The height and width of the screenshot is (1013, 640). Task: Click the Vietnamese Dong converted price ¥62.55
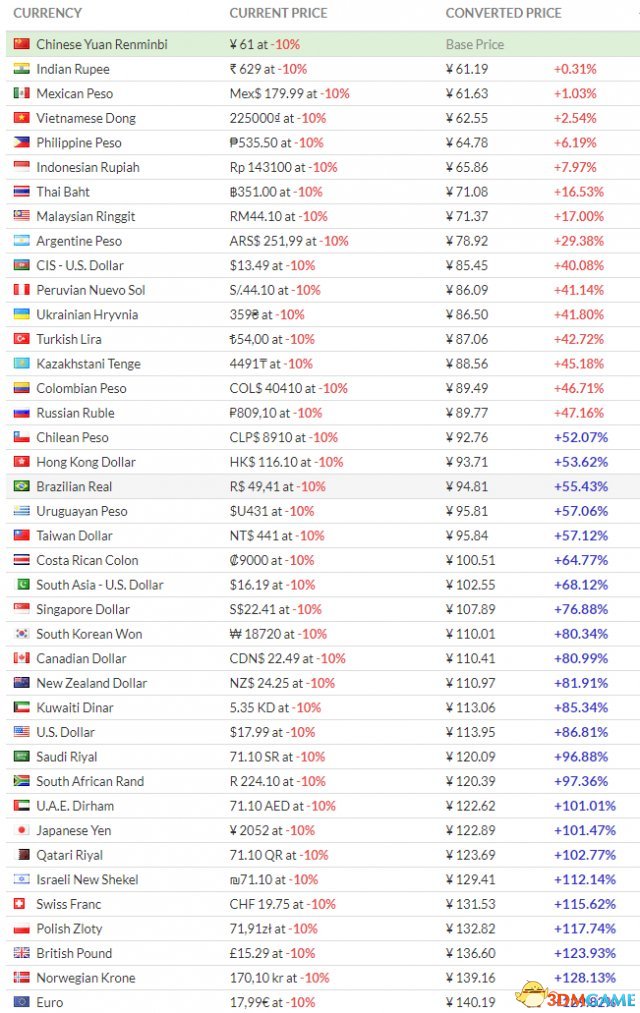coord(467,118)
